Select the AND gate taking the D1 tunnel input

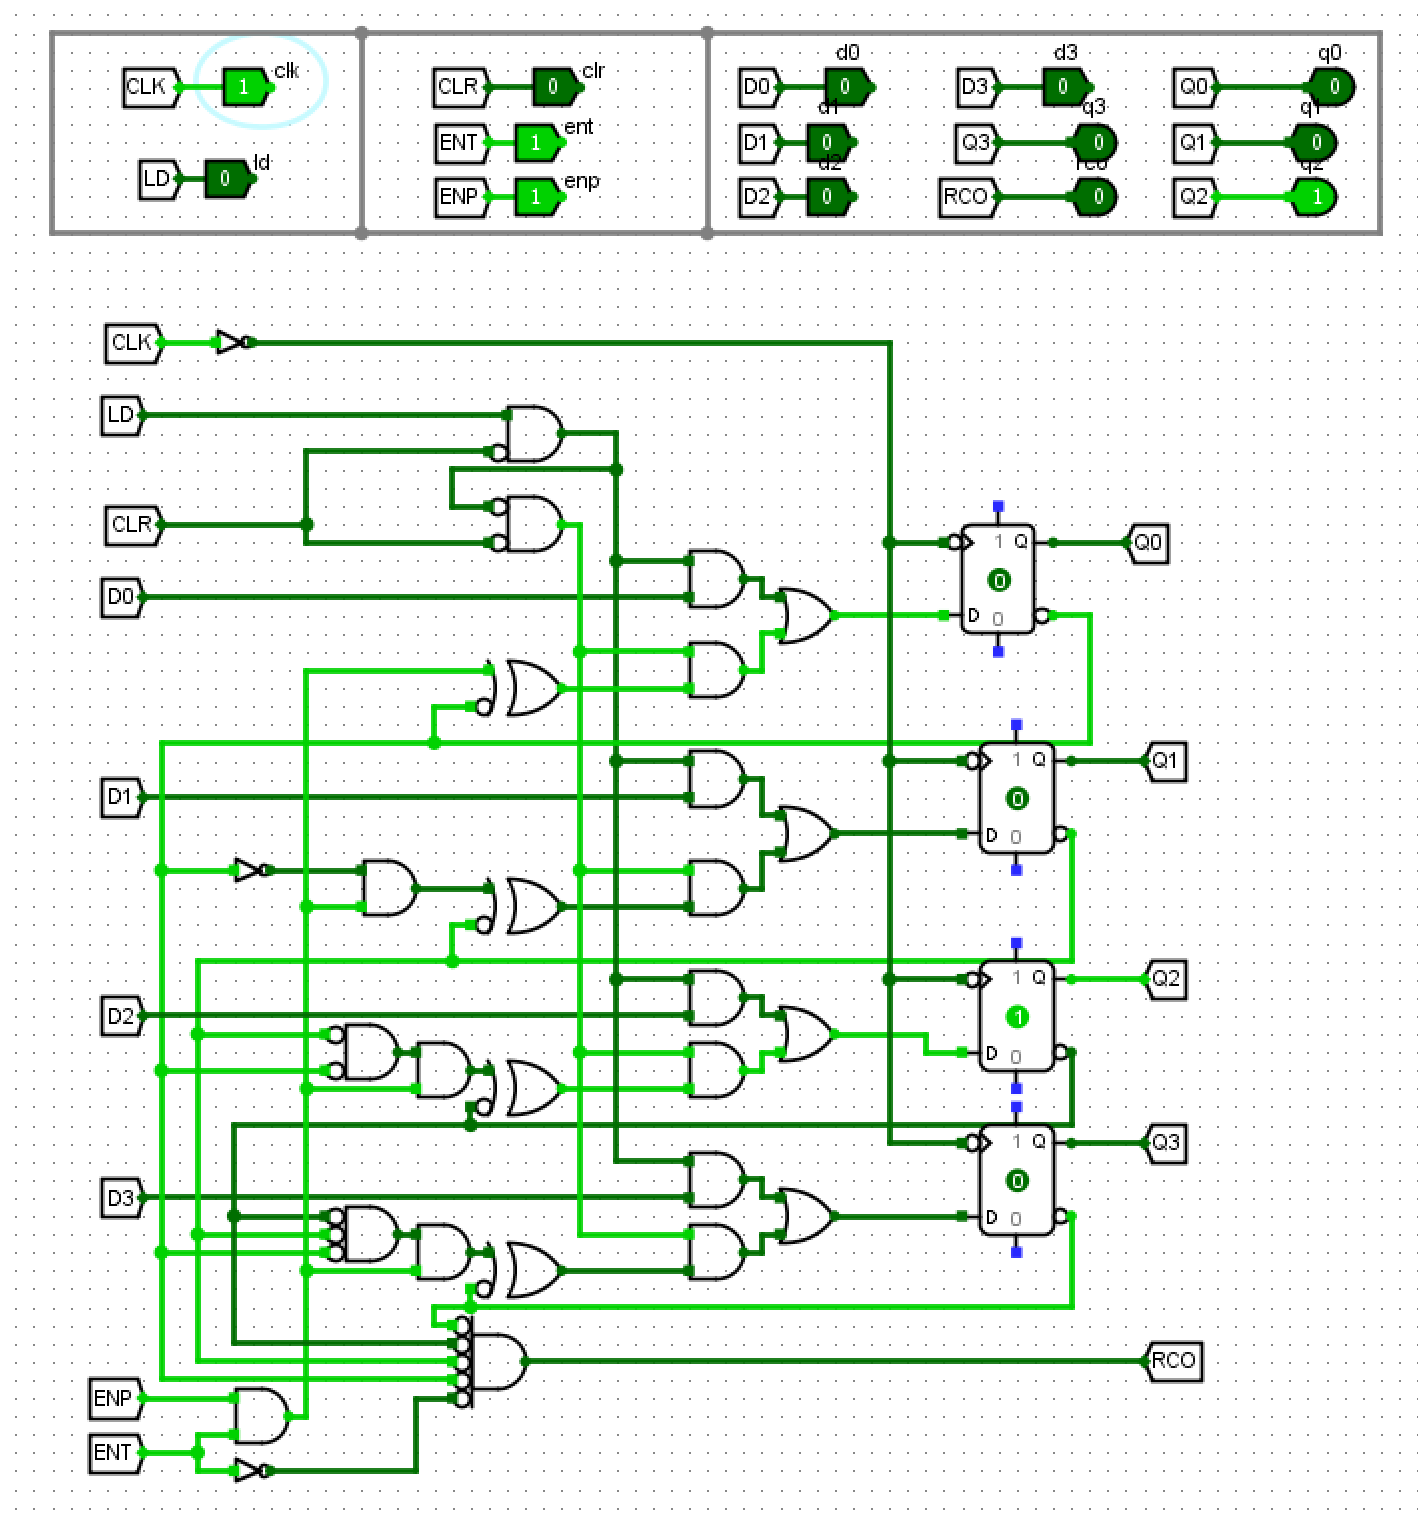(717, 779)
